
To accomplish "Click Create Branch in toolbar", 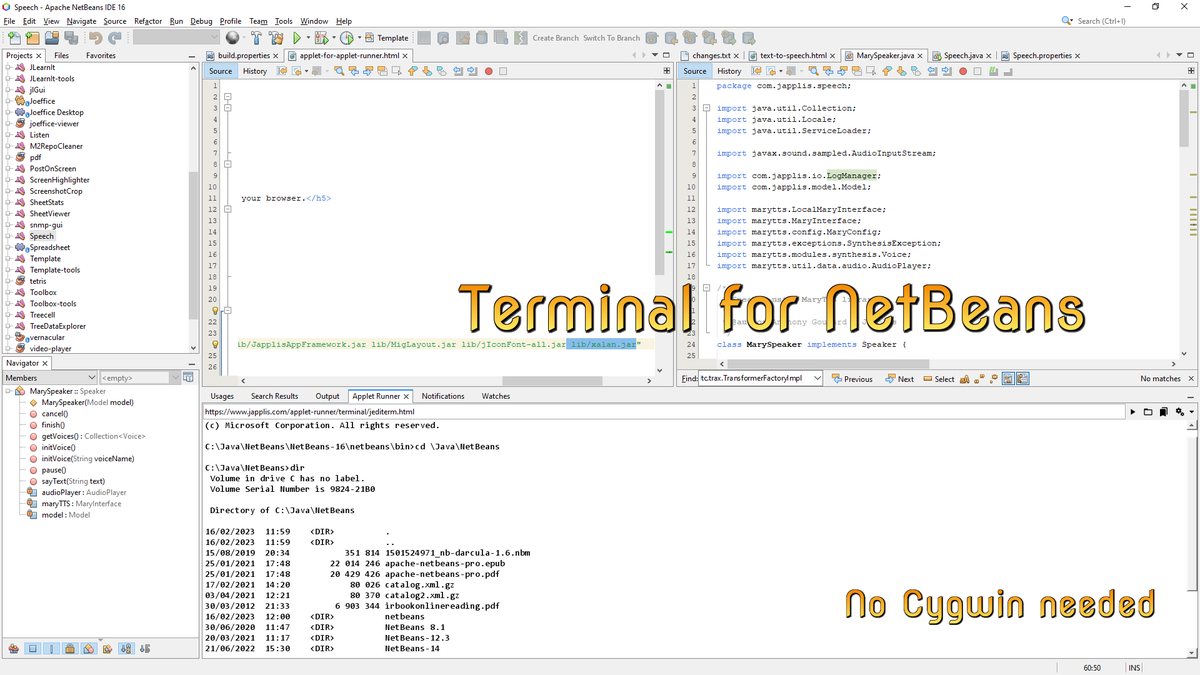I will (555, 38).
